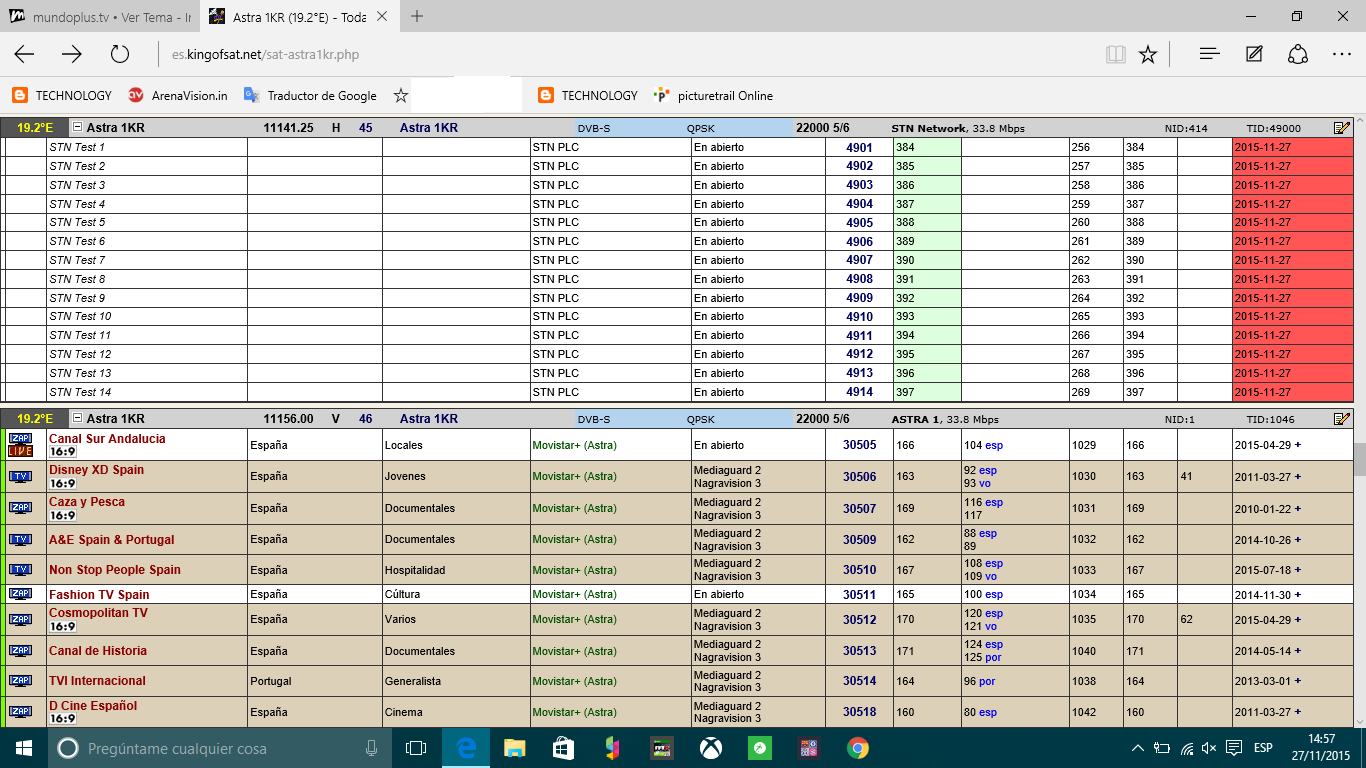This screenshot has height=768, width=1366.
Task: Click the clock showing 14:57
Action: tap(1321, 740)
